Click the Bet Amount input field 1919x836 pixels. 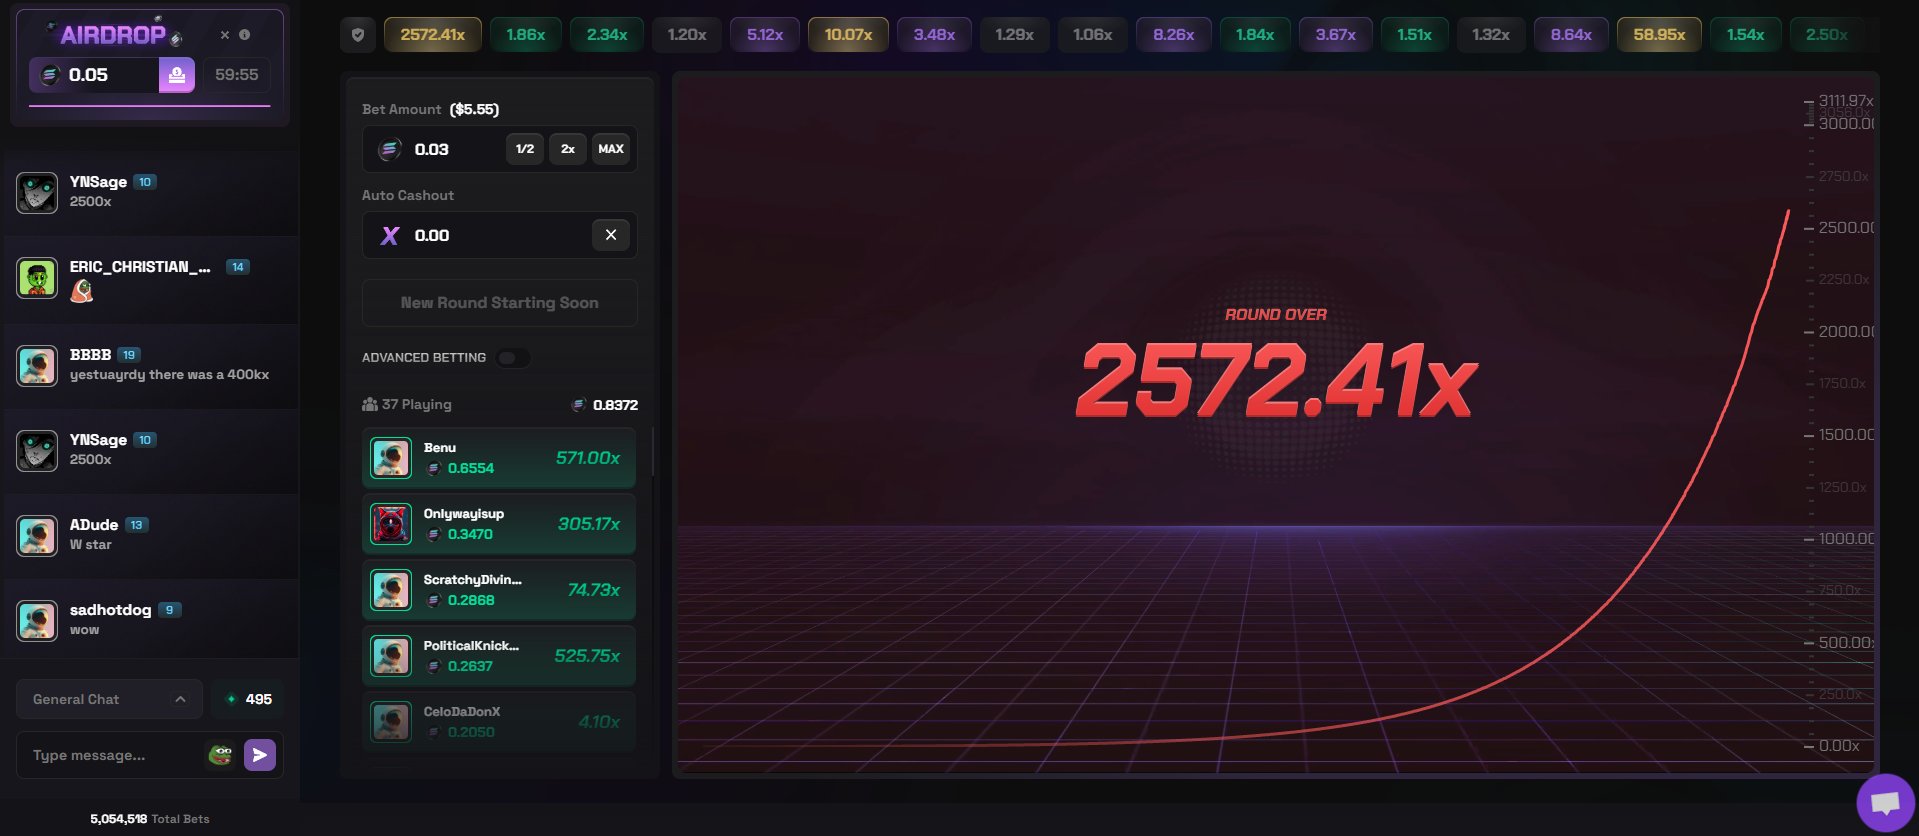pos(500,149)
